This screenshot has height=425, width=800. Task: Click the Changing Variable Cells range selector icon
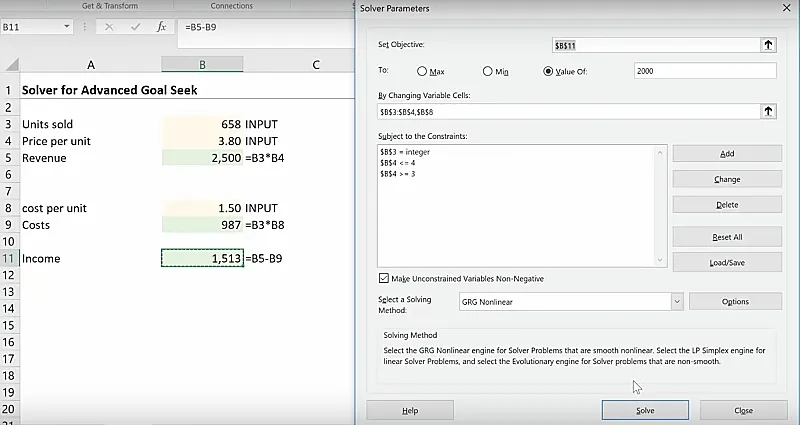(x=768, y=112)
